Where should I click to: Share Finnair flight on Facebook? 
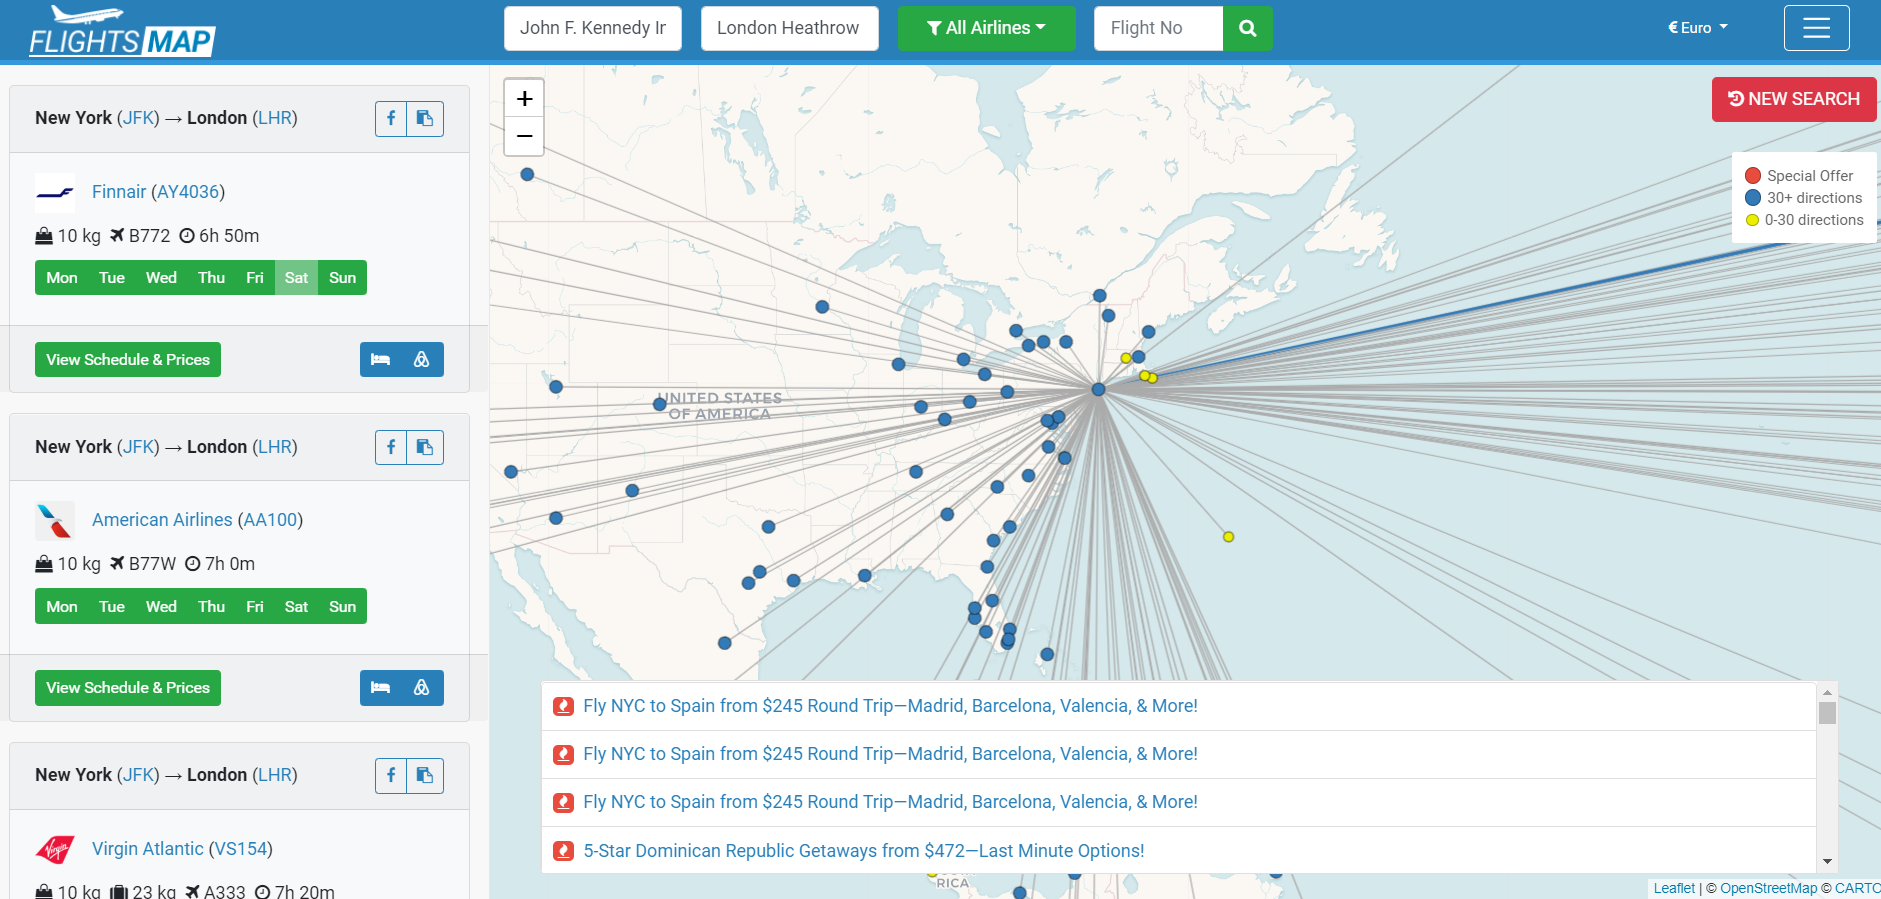[x=391, y=118]
